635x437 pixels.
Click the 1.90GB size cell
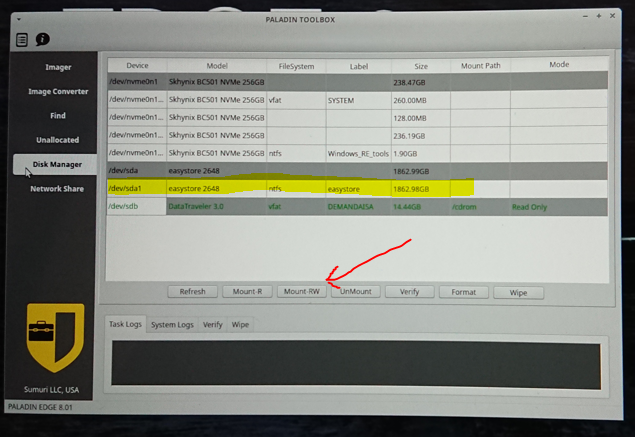(x=421, y=154)
